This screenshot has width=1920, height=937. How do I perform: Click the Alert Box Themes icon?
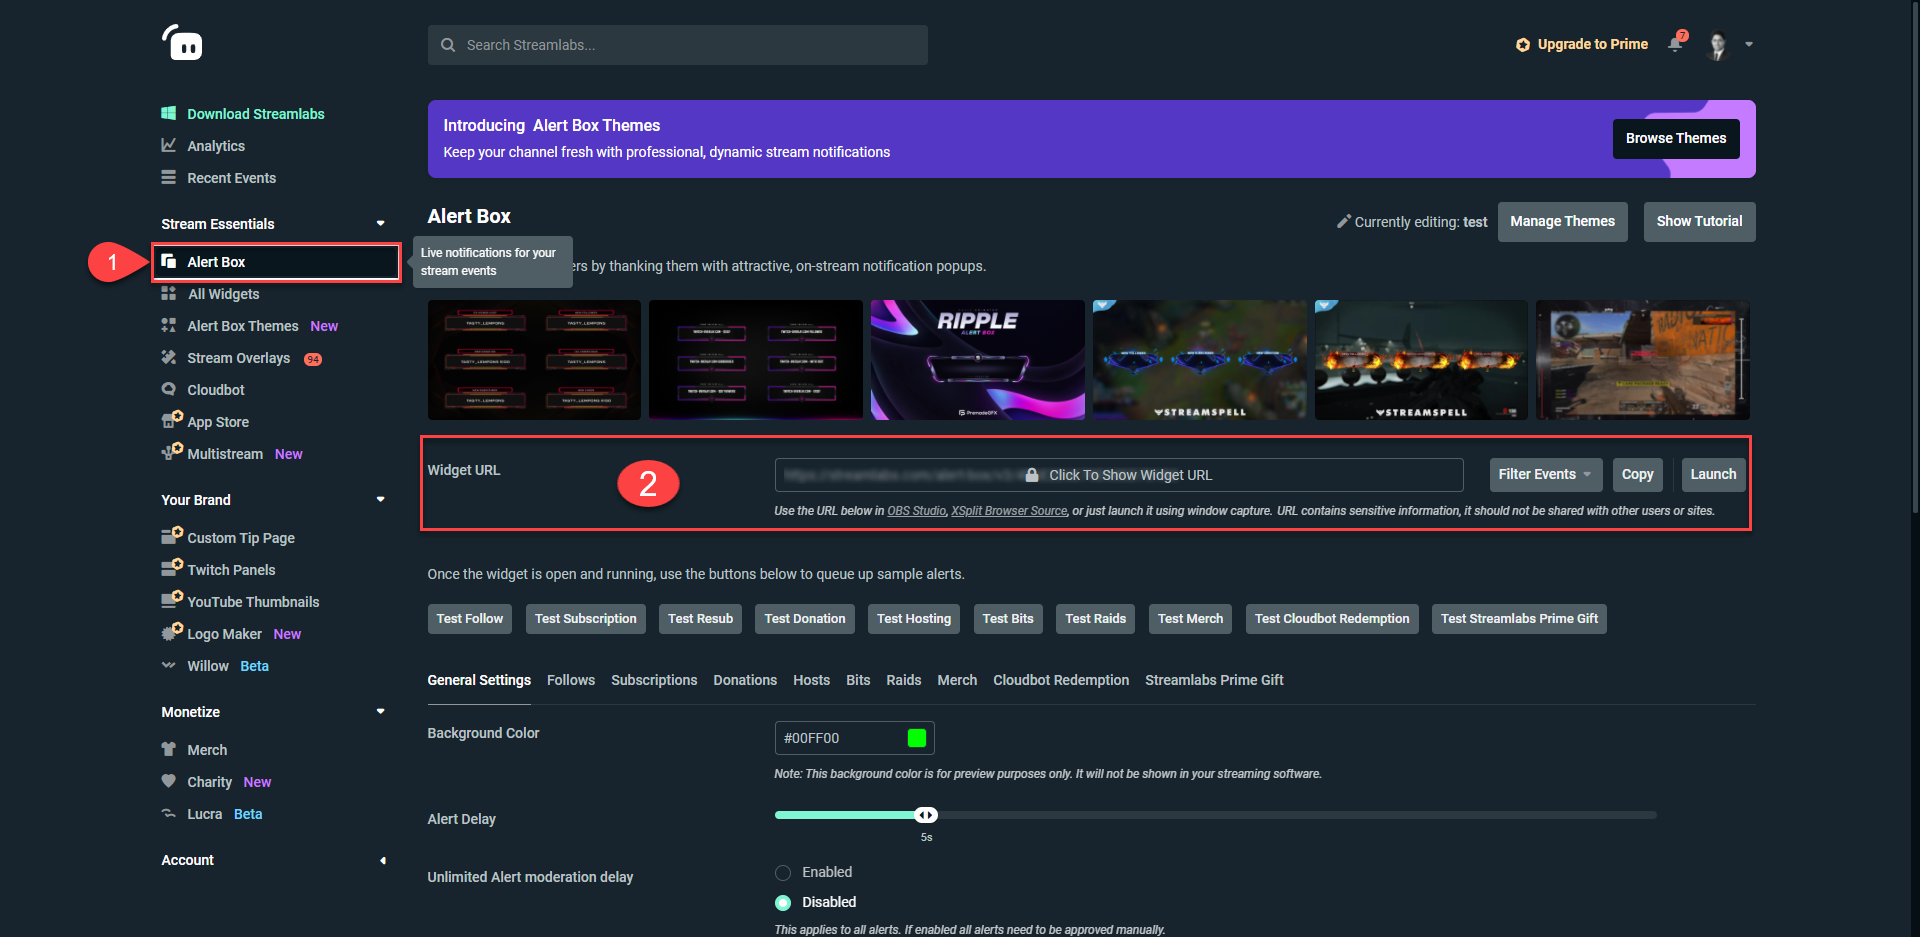tap(169, 325)
